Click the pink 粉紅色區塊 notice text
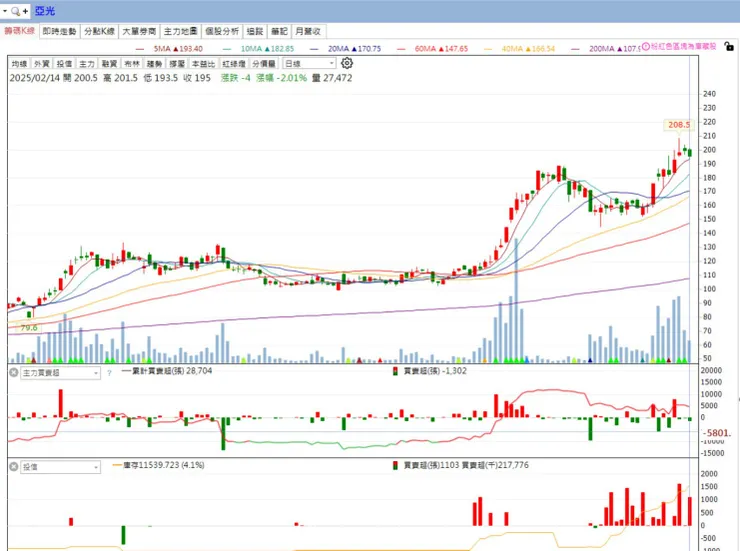740x551 pixels. [684, 46]
